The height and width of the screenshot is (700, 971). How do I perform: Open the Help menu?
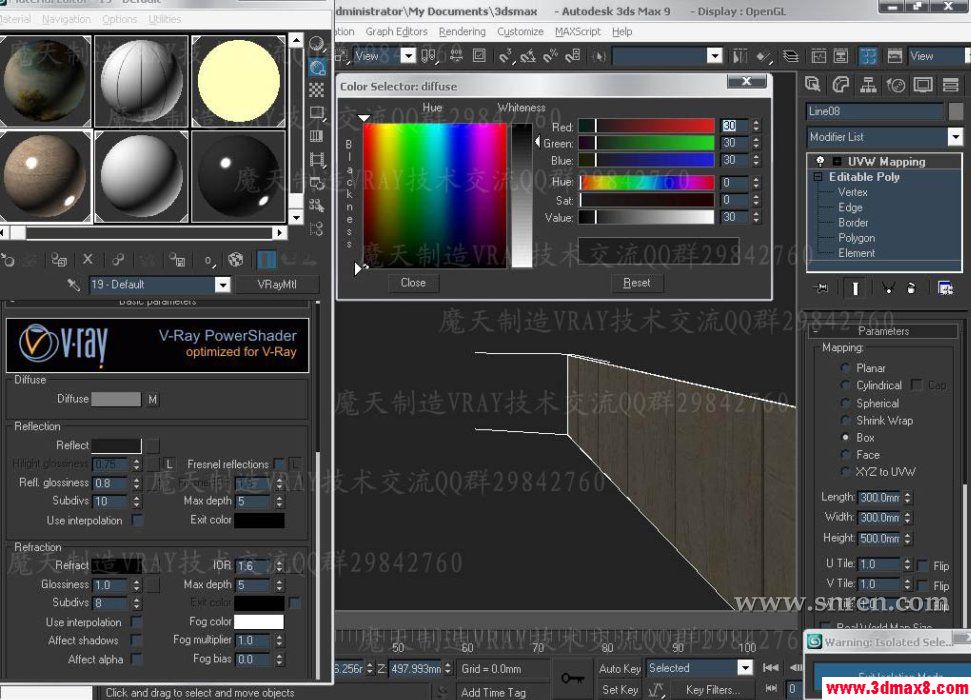pos(622,32)
